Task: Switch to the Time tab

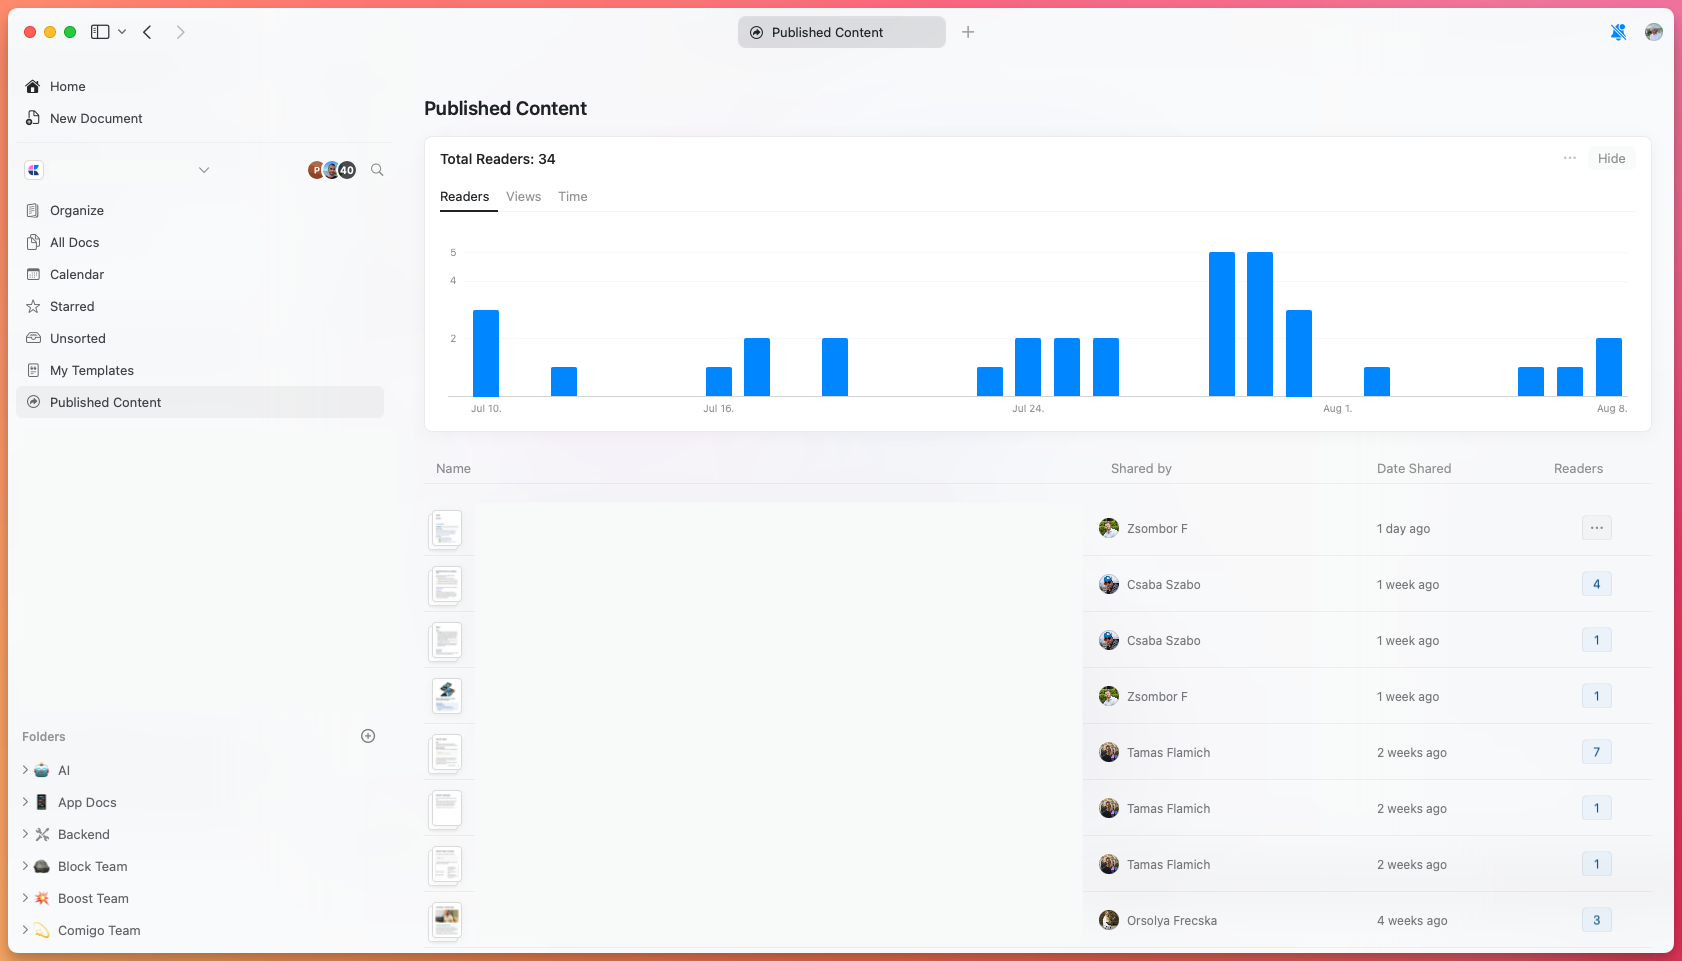Action: (572, 196)
